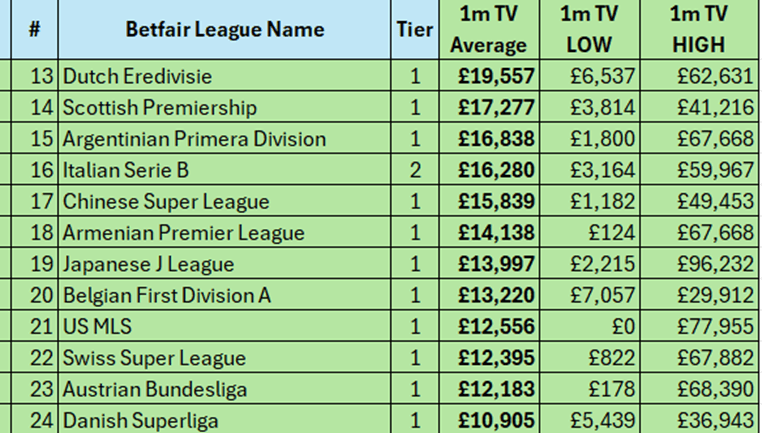
Task: Click the US MLS cell
Action: point(97,327)
